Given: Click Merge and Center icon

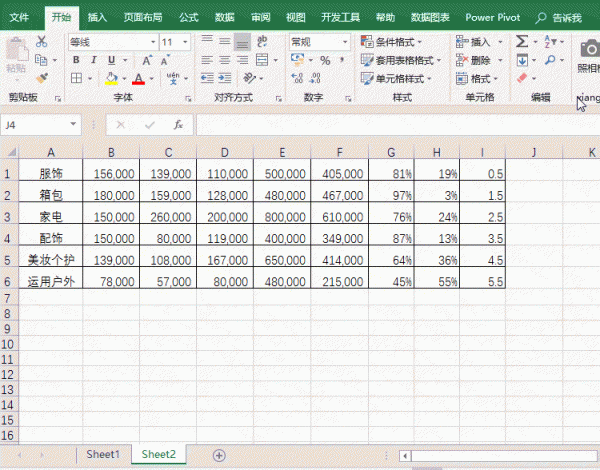Looking at the screenshot, I should (x=262, y=60).
